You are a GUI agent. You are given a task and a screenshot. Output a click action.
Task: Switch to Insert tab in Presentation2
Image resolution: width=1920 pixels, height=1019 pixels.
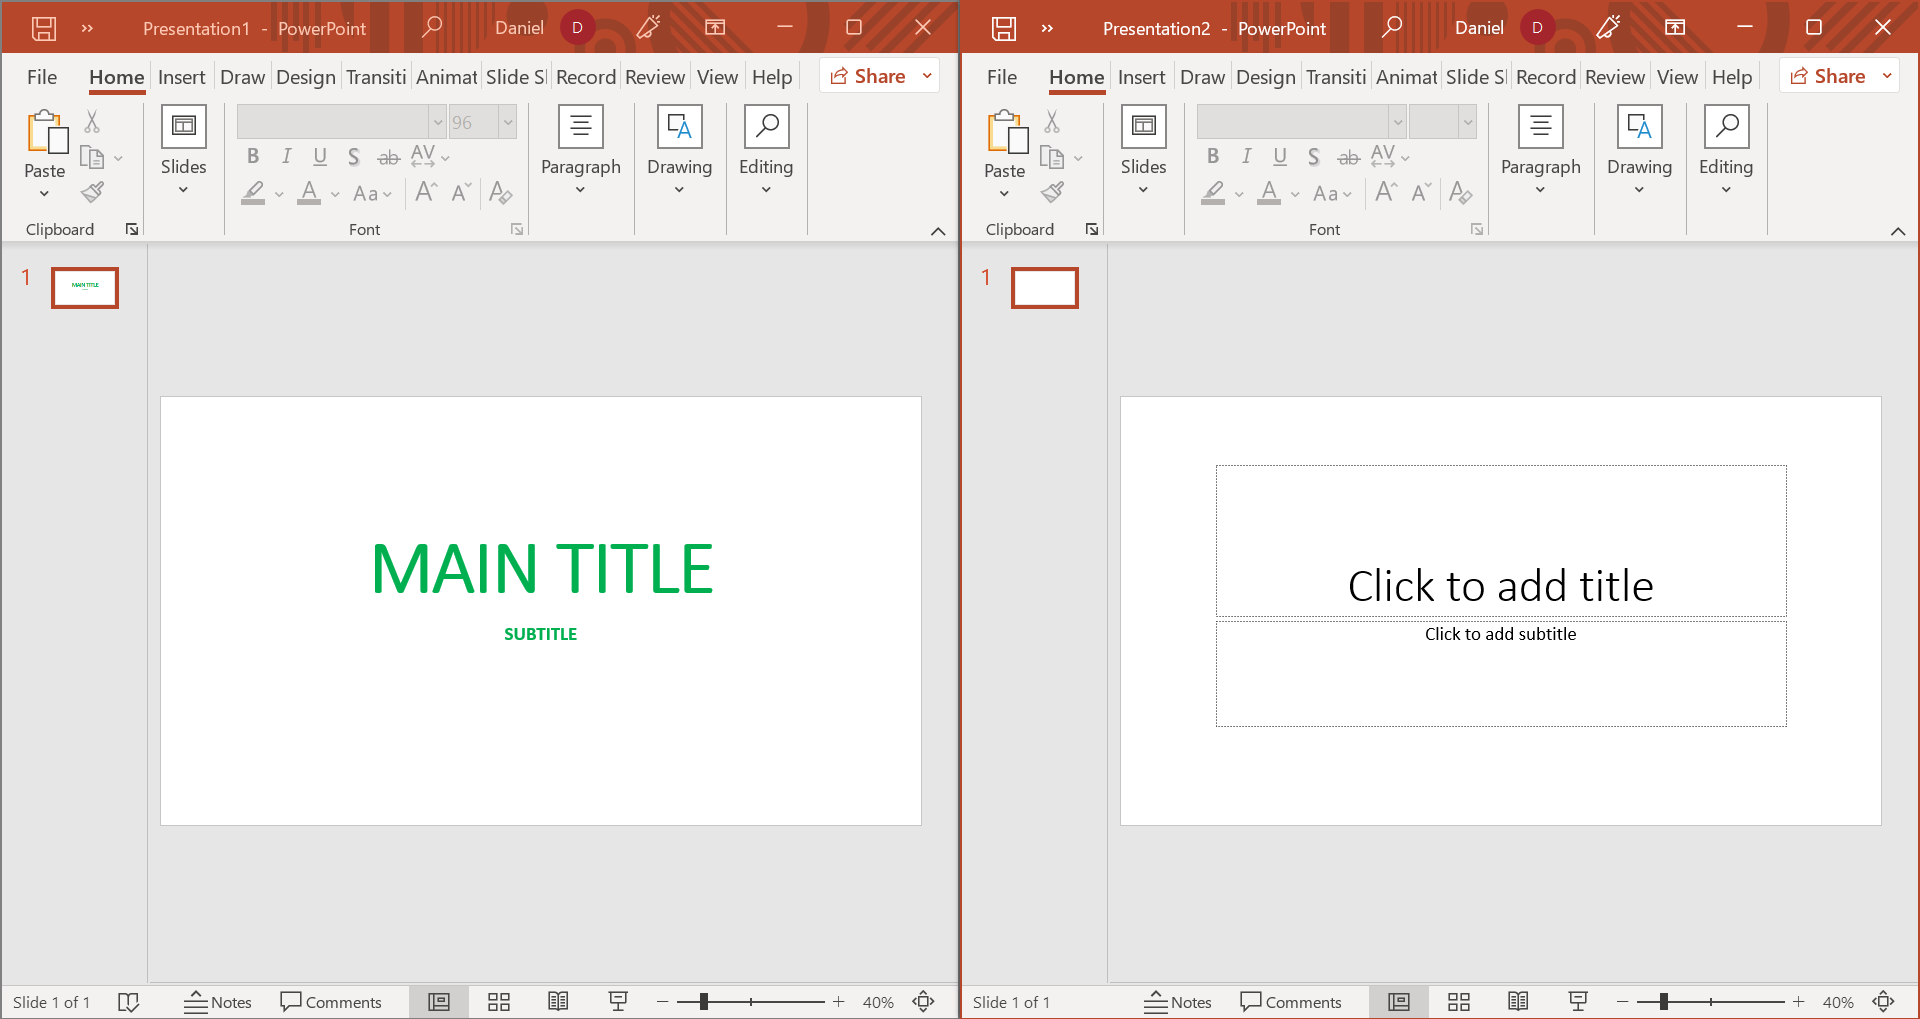1141,77
